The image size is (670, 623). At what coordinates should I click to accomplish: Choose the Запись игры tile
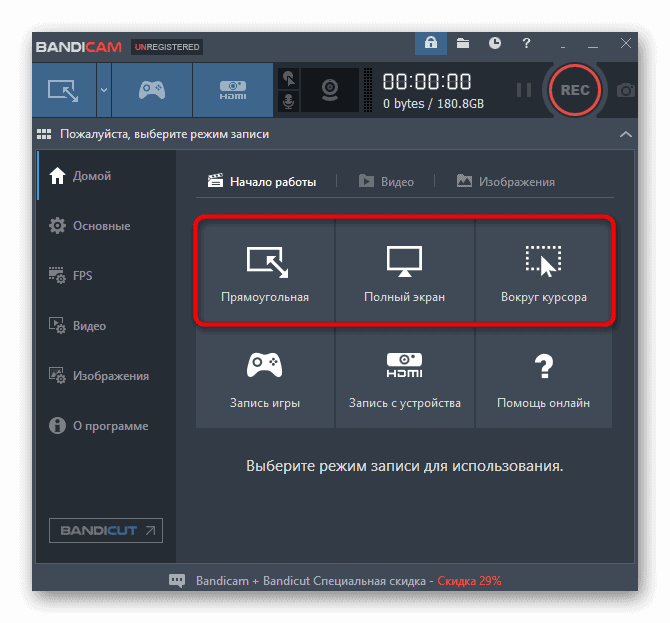pyautogui.click(x=265, y=378)
